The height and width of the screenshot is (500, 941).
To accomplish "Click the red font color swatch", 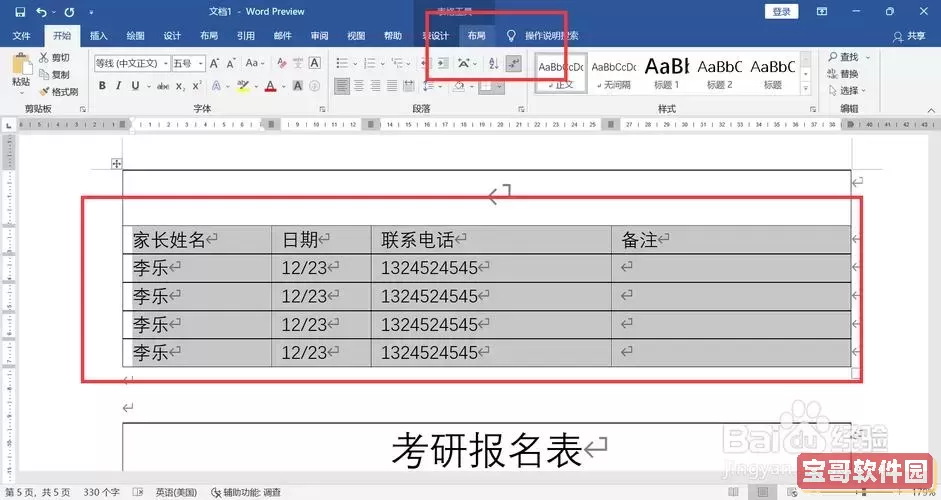I will click(270, 87).
